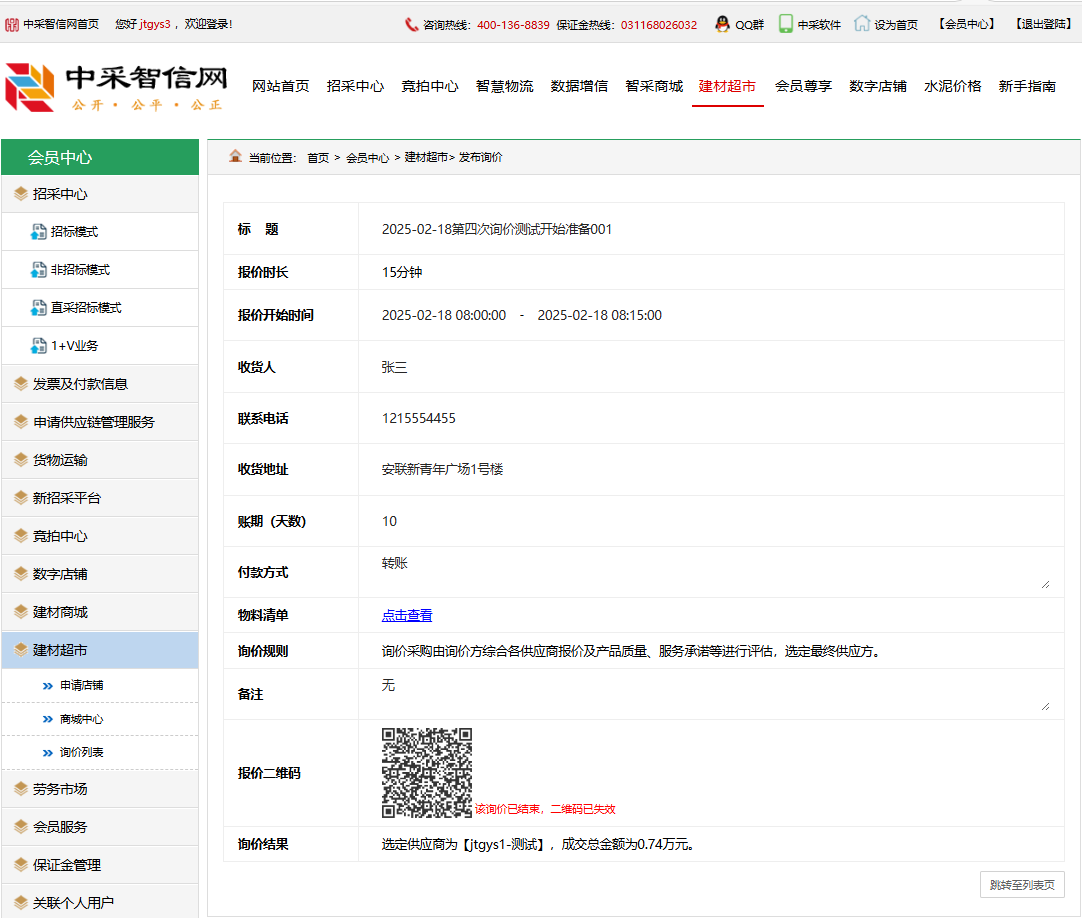
Task: Click the stack icon next to 发票及付款信息
Action: pyautogui.click(x=21, y=384)
